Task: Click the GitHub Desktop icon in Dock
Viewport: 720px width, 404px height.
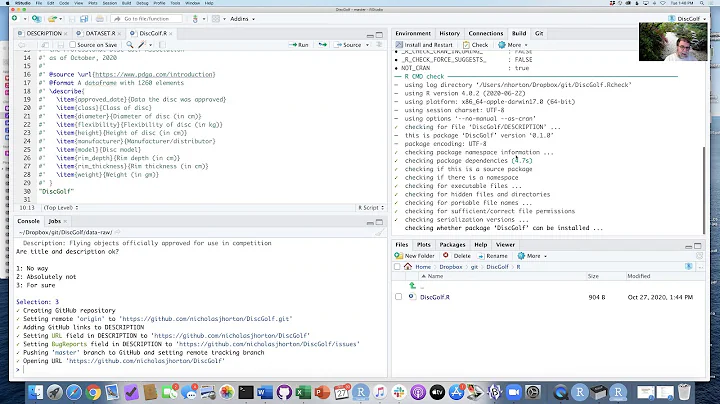Action: point(283,392)
